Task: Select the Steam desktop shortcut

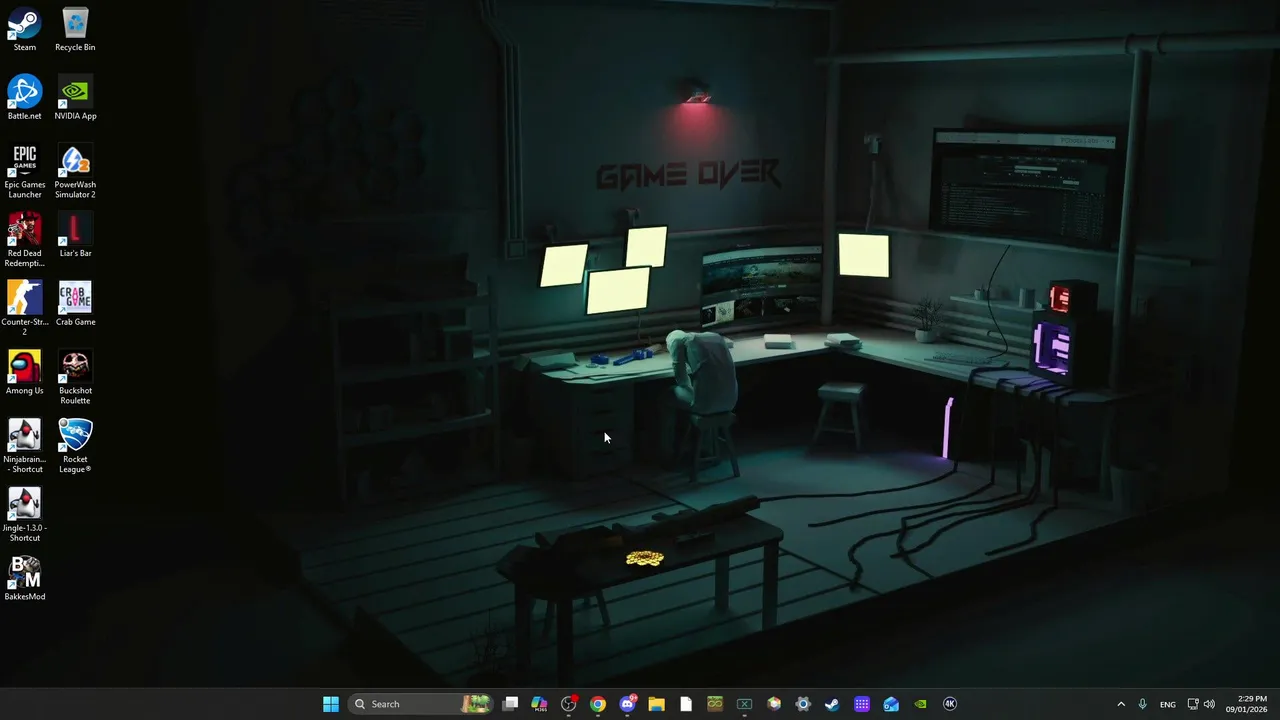Action: click(x=25, y=30)
